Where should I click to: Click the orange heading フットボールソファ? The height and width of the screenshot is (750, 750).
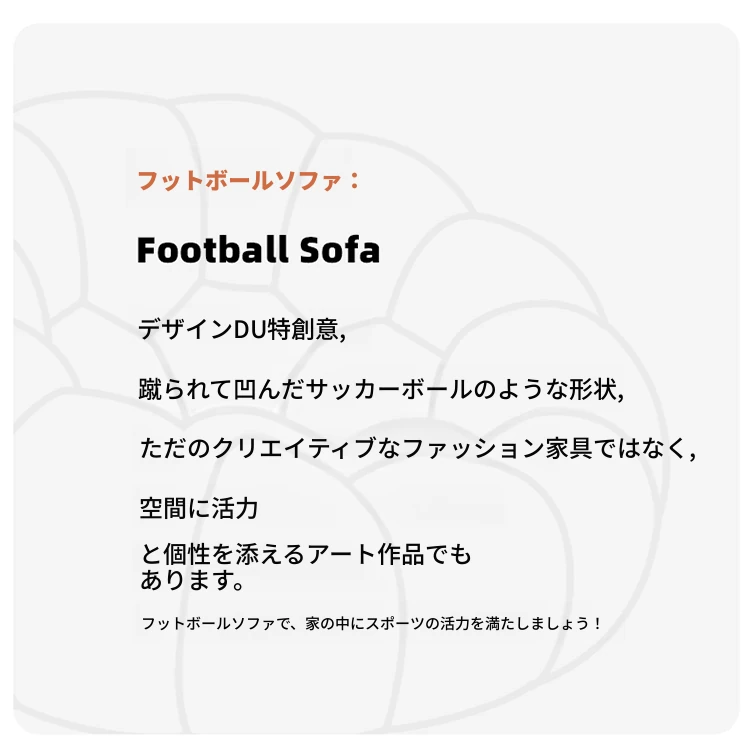point(240,181)
